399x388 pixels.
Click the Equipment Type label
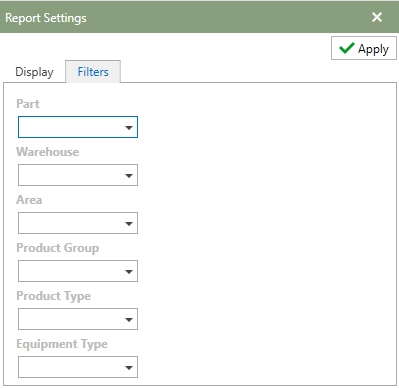(x=62, y=344)
